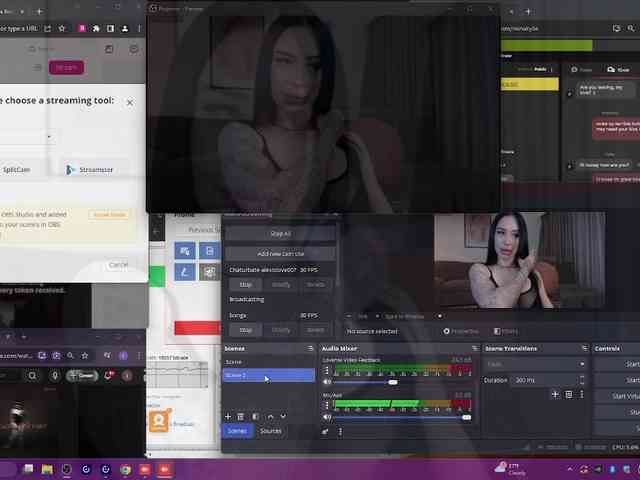Add a new scene with plus icon
The width and height of the screenshot is (640, 480).
(x=228, y=416)
